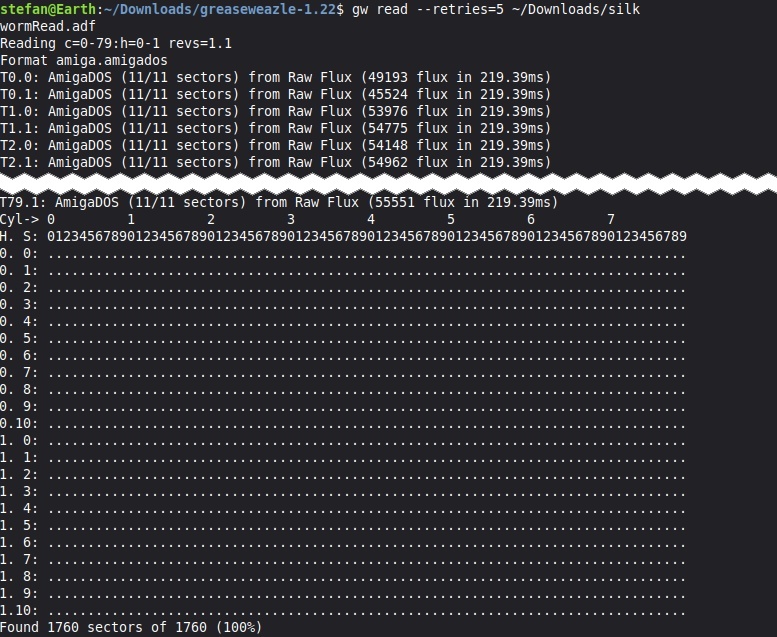Click the sector map row labeled "0. 4:"
The height and width of the screenshot is (637, 777).
(343, 322)
